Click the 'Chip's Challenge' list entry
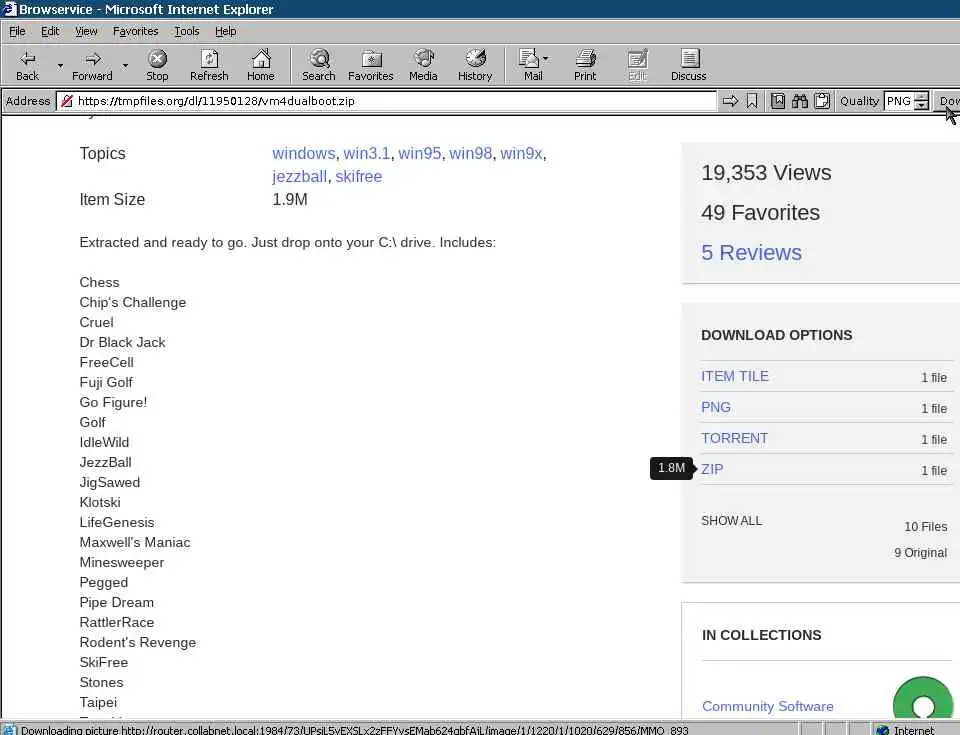The width and height of the screenshot is (960, 735). tap(132, 303)
